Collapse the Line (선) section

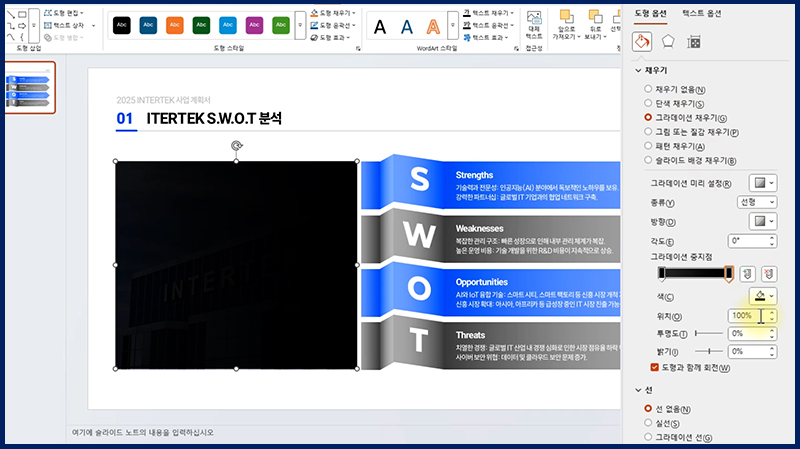tap(638, 390)
